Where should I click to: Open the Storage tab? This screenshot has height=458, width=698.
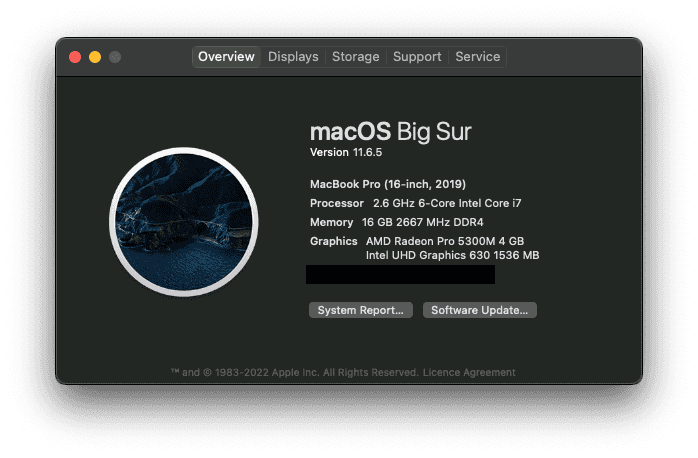coord(355,57)
